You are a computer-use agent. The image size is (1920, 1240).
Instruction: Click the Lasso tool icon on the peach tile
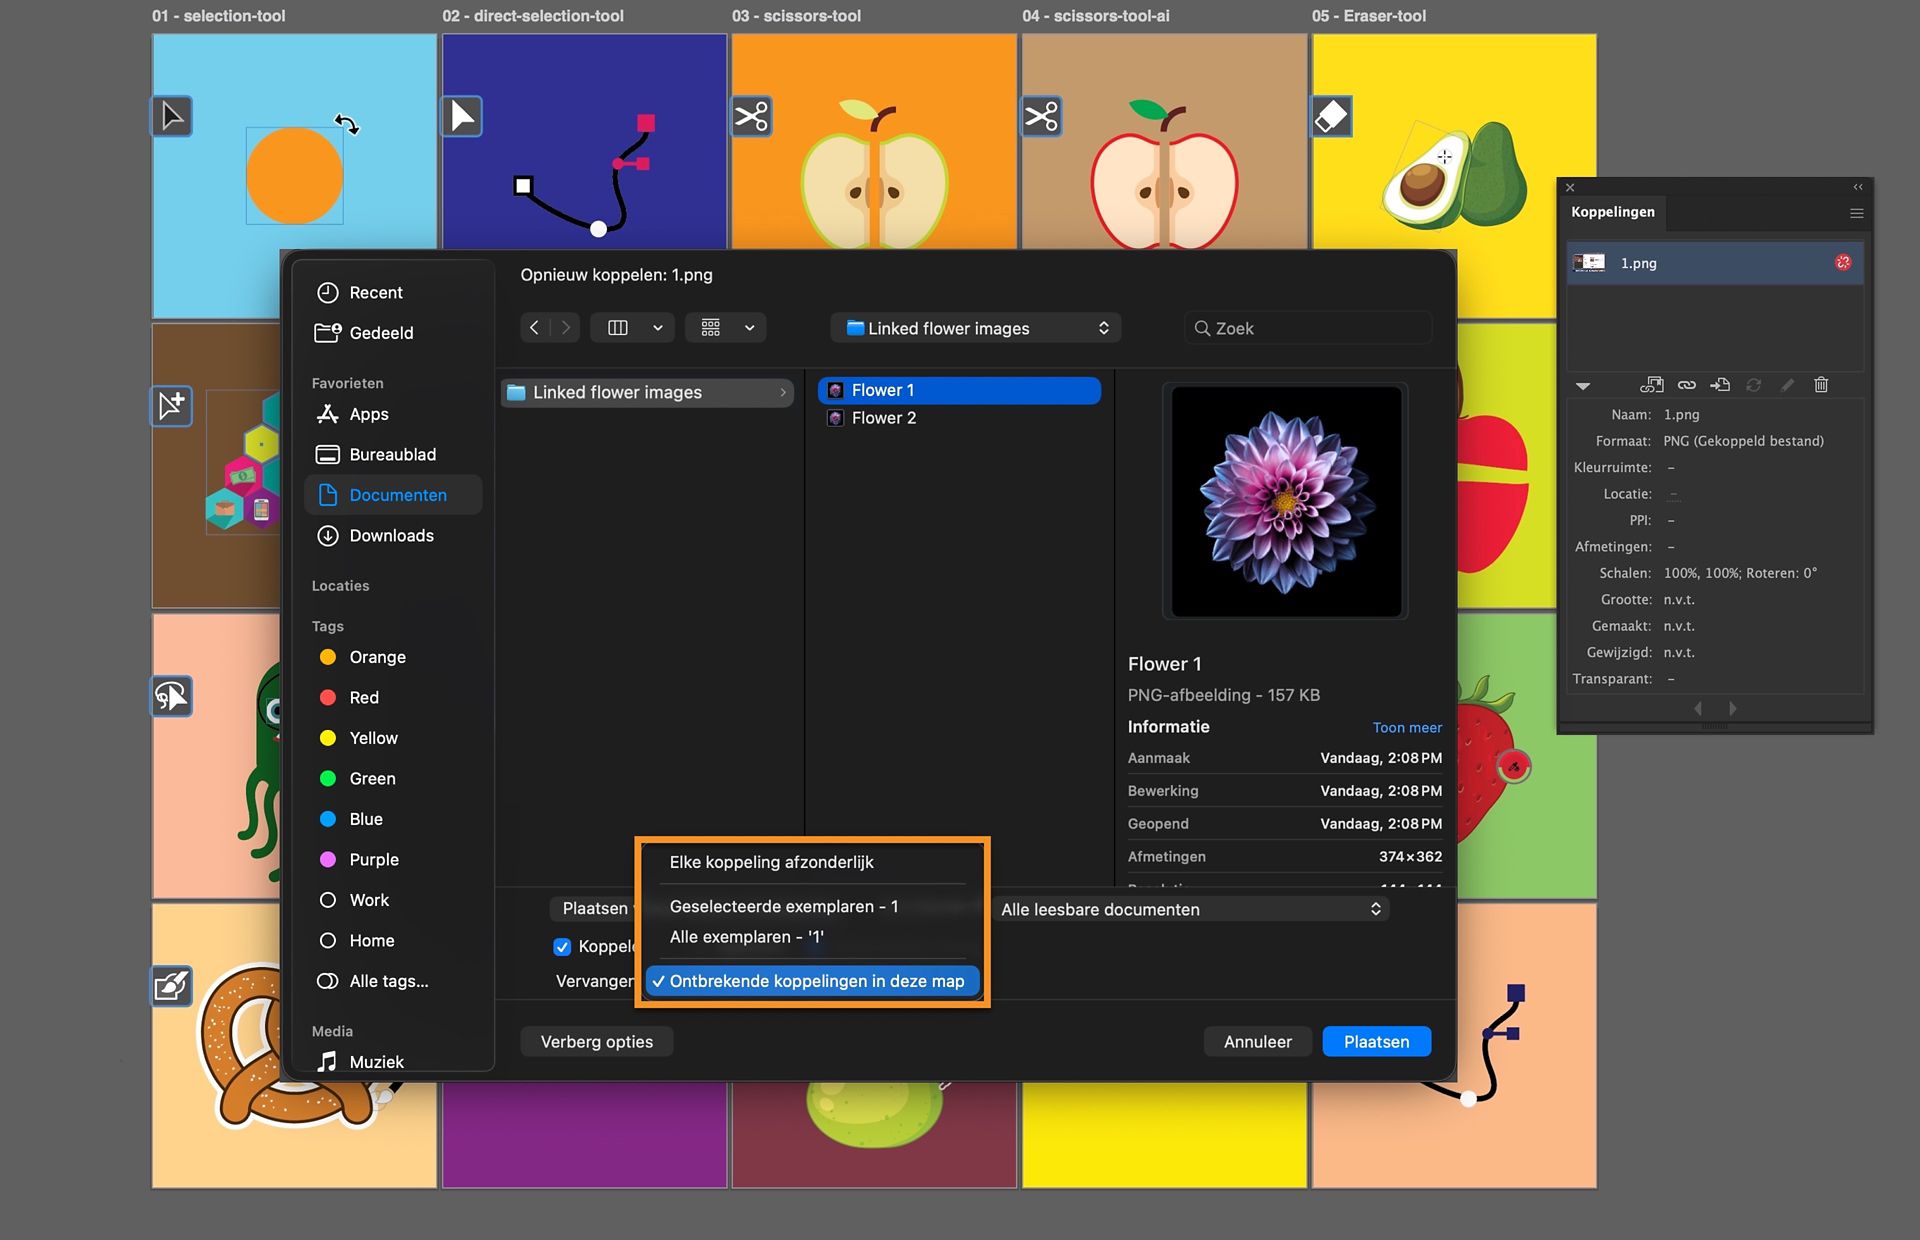click(172, 696)
